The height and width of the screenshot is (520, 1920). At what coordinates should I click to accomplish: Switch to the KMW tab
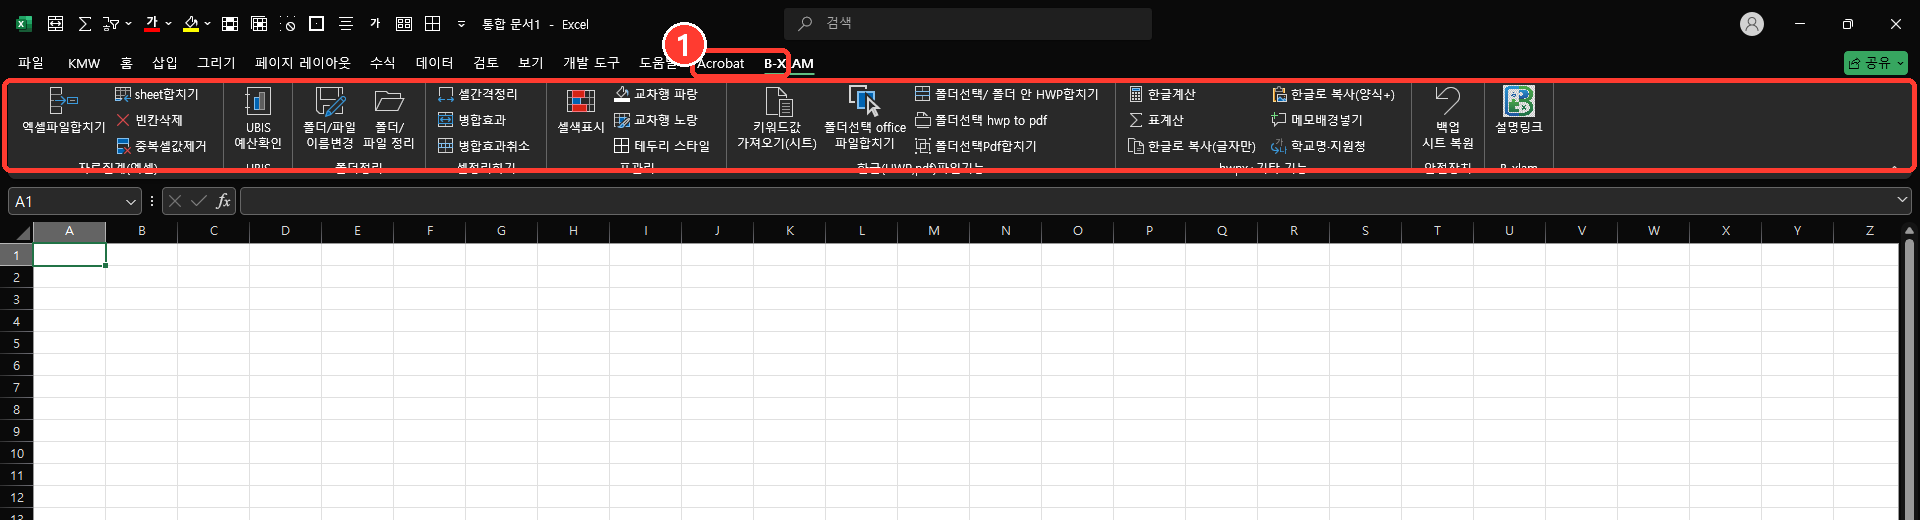(x=84, y=63)
